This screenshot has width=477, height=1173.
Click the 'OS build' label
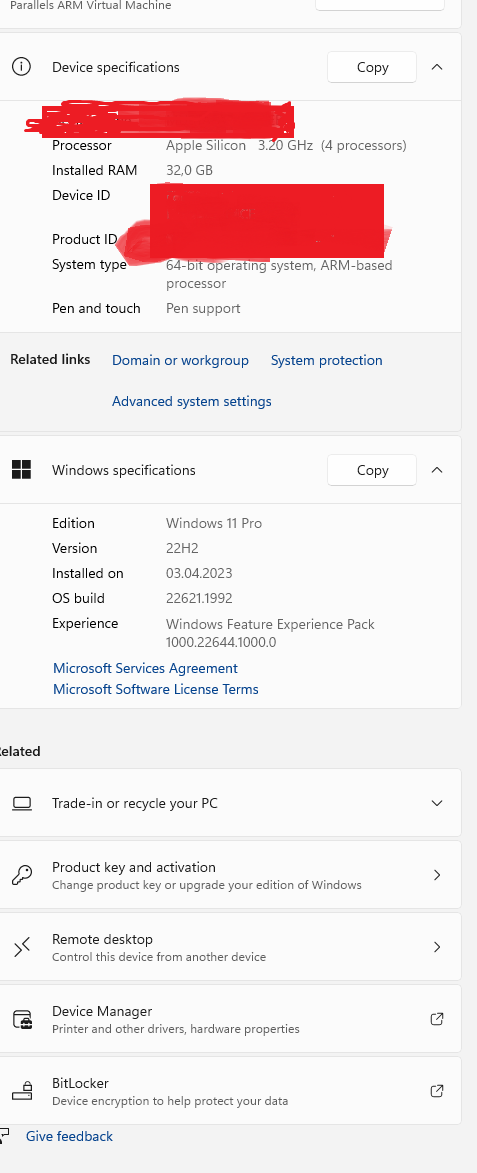click(79, 598)
